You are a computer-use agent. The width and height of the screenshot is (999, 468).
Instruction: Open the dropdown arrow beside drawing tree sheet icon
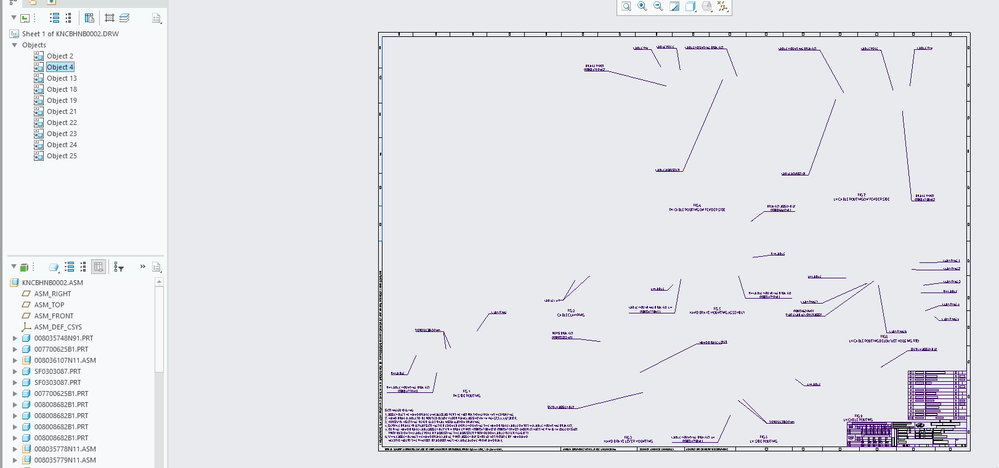click(14, 18)
